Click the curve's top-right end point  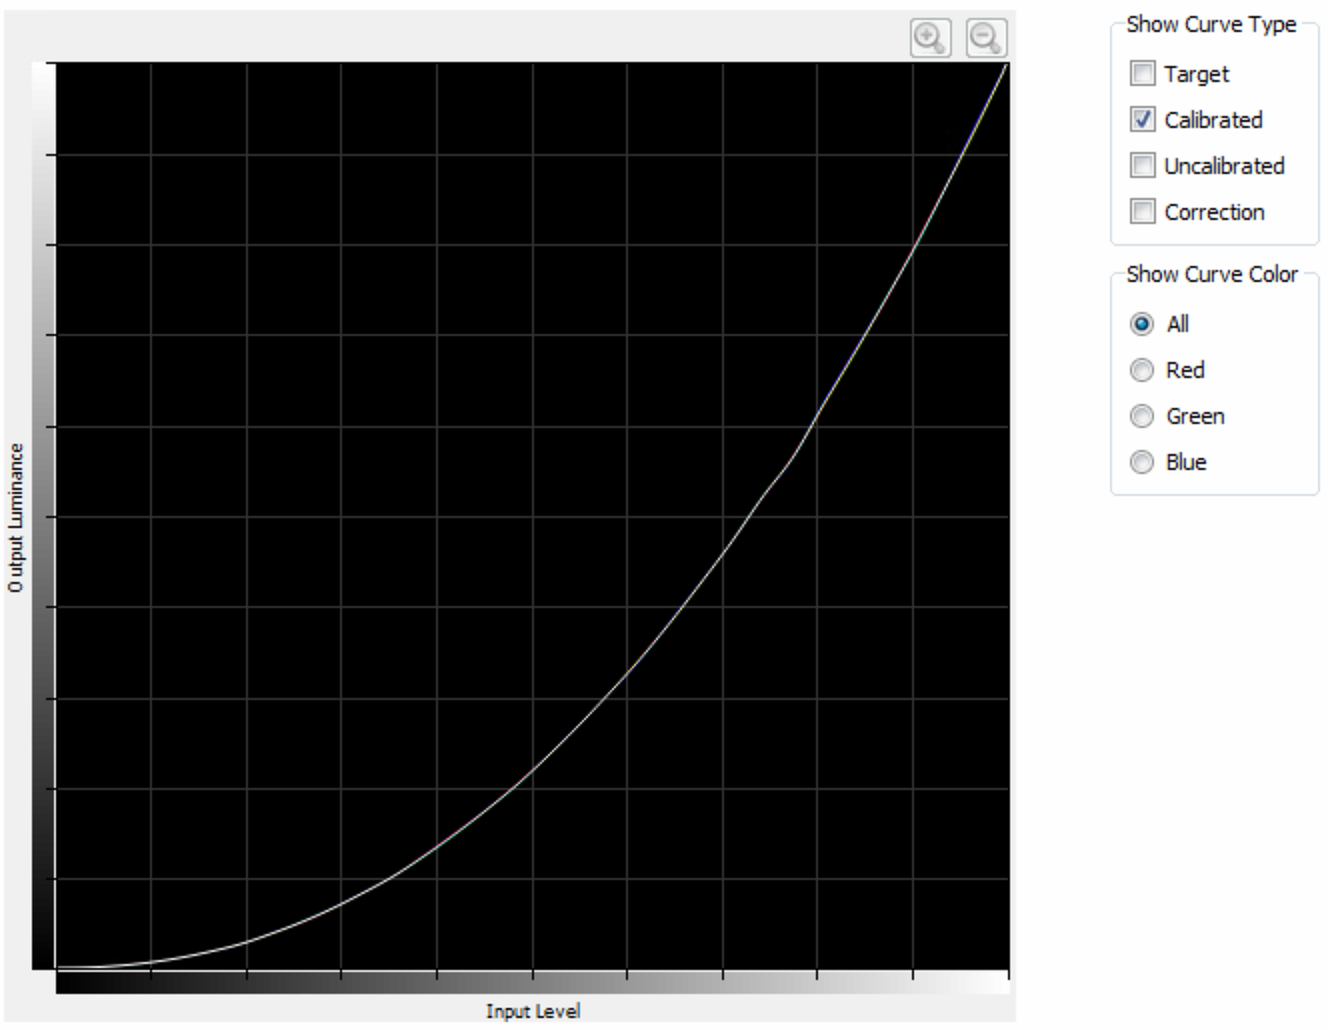click(1006, 65)
